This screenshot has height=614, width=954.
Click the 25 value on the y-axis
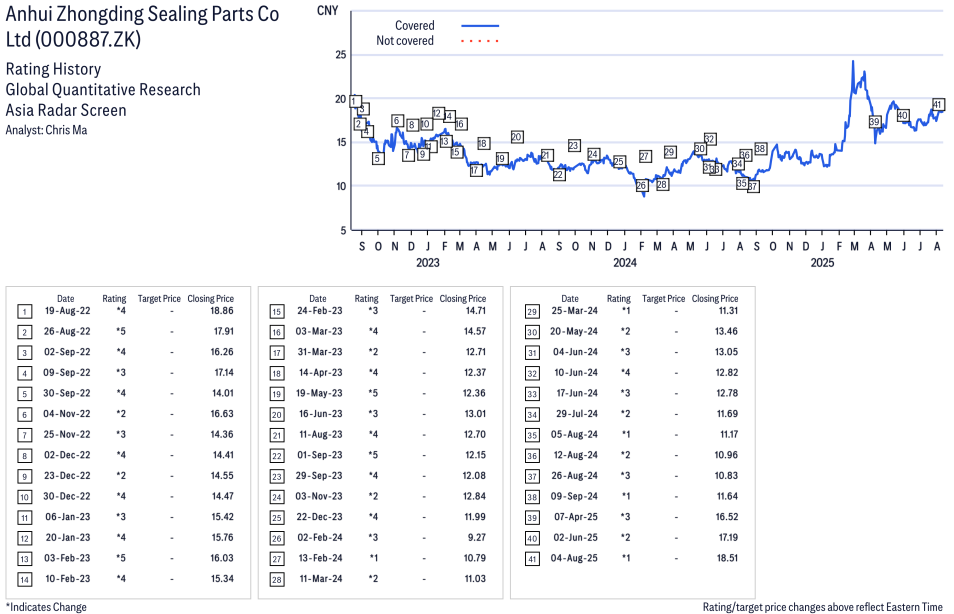coord(341,55)
